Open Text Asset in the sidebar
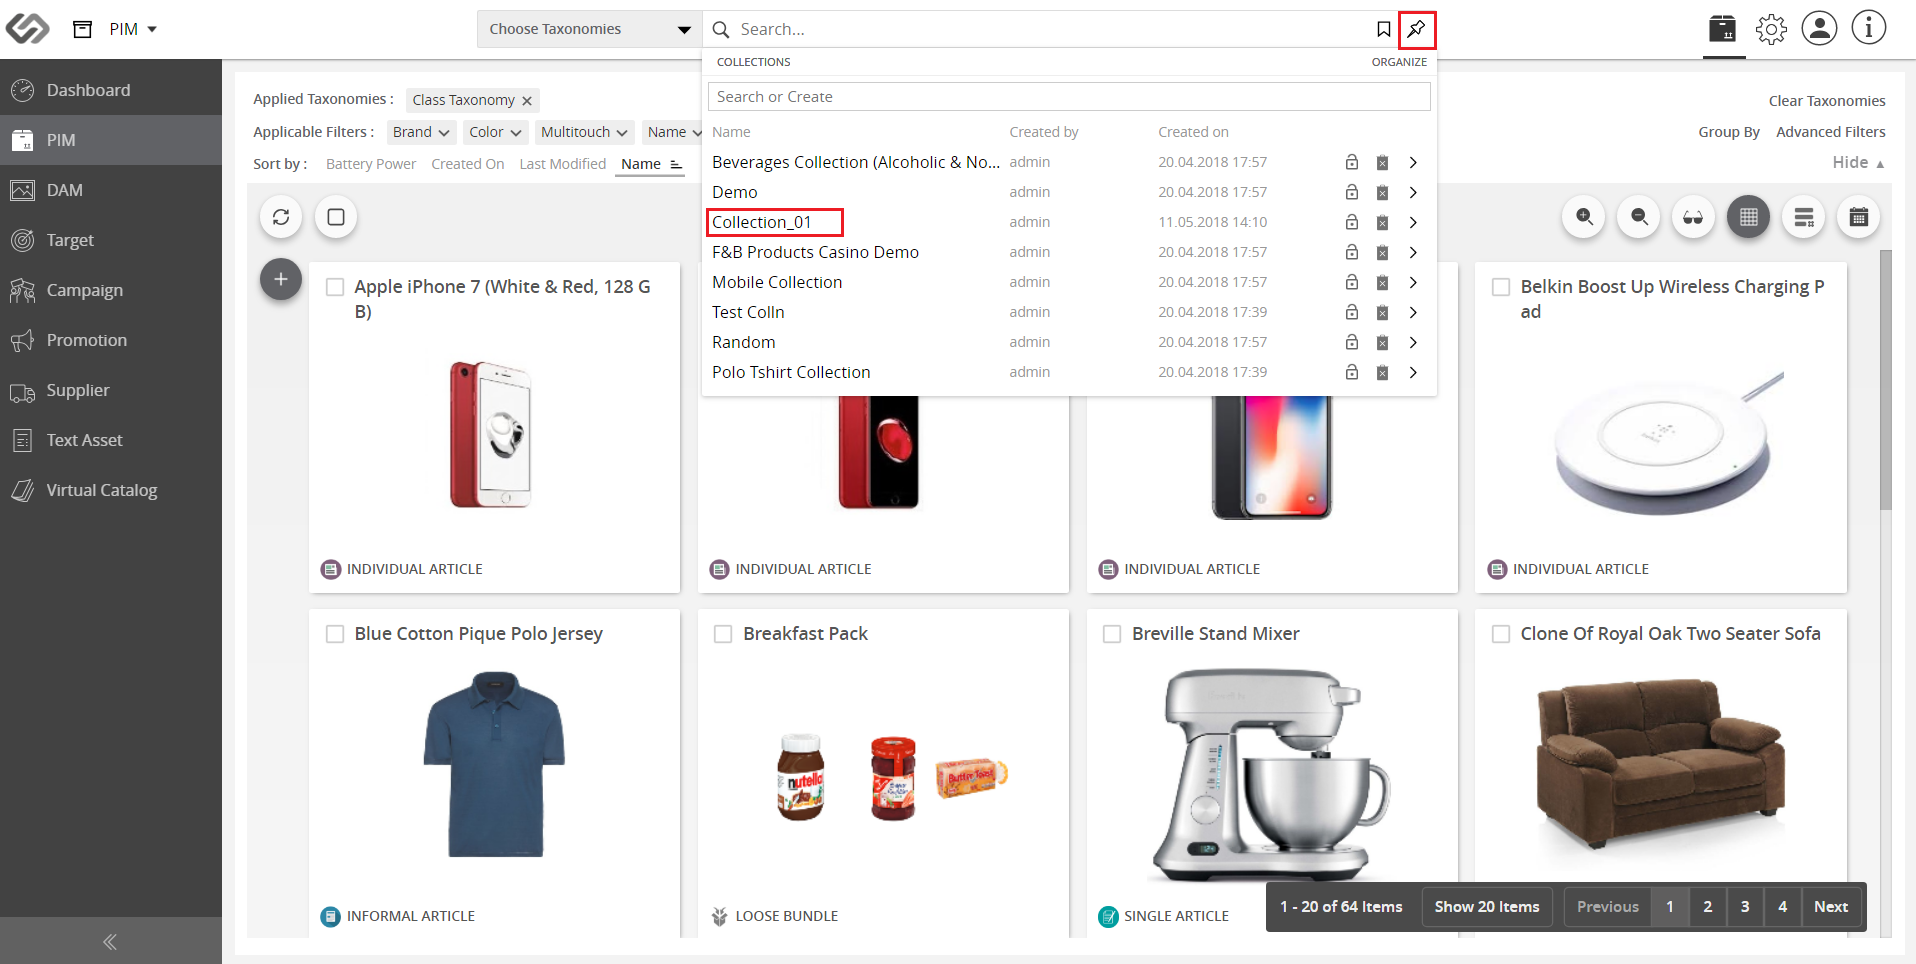 click(111, 440)
